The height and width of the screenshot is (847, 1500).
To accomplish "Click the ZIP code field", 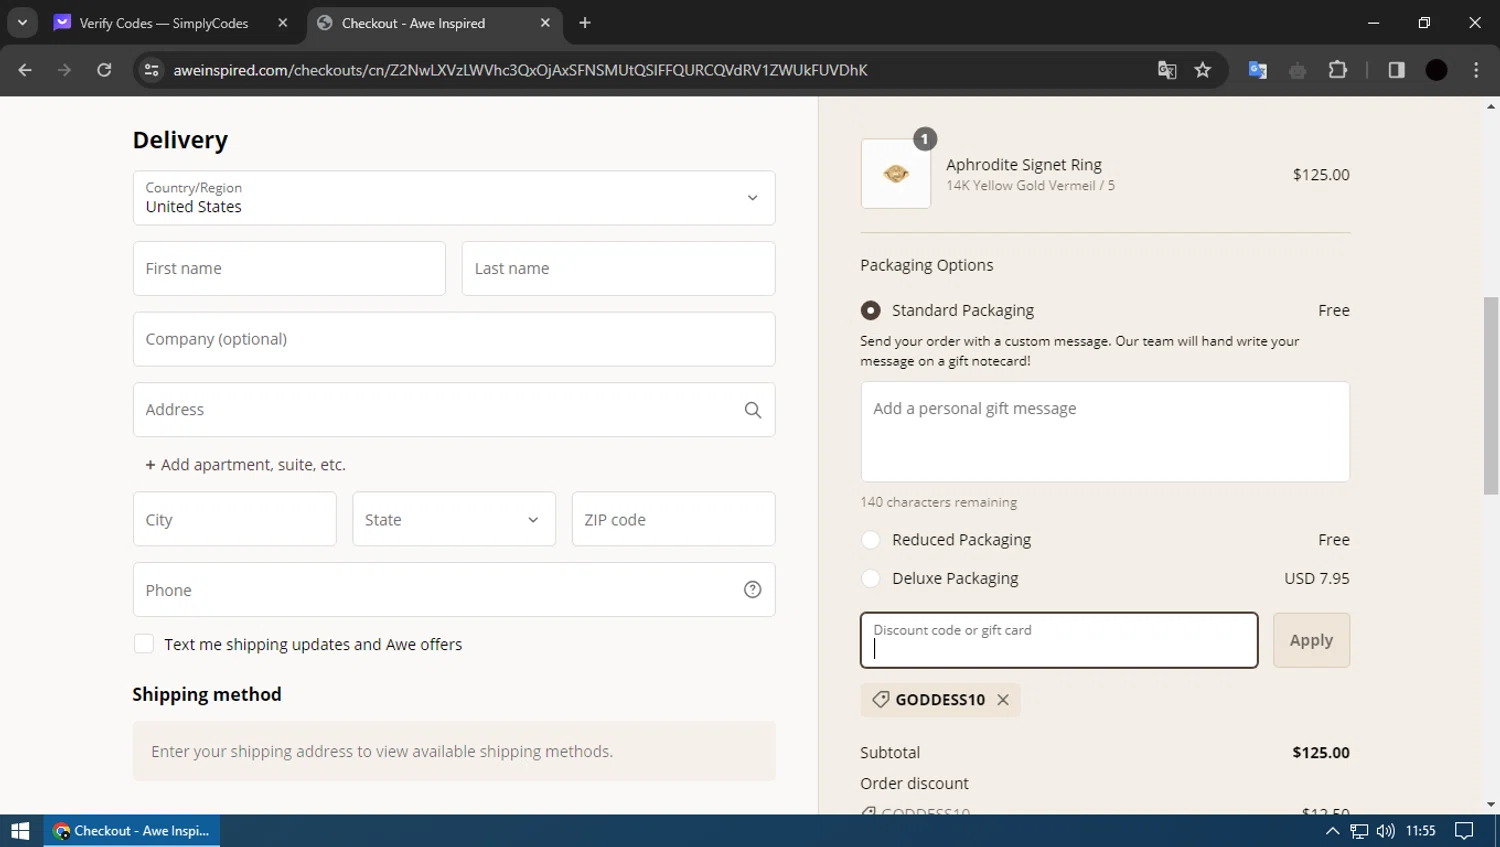I will 673,519.
